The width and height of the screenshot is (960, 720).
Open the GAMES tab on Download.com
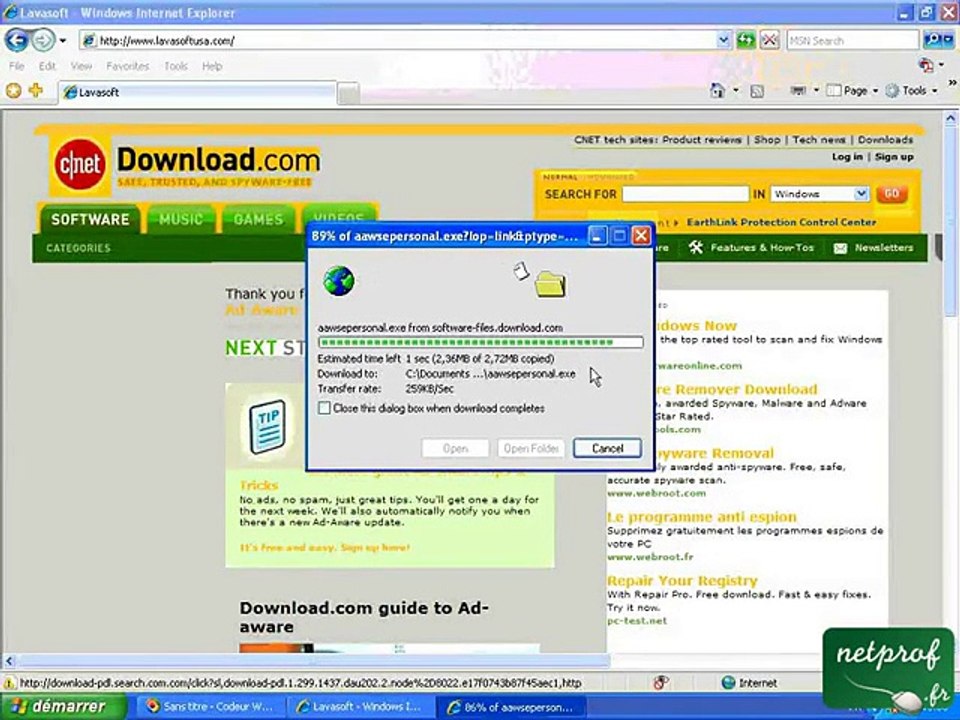tap(258, 219)
